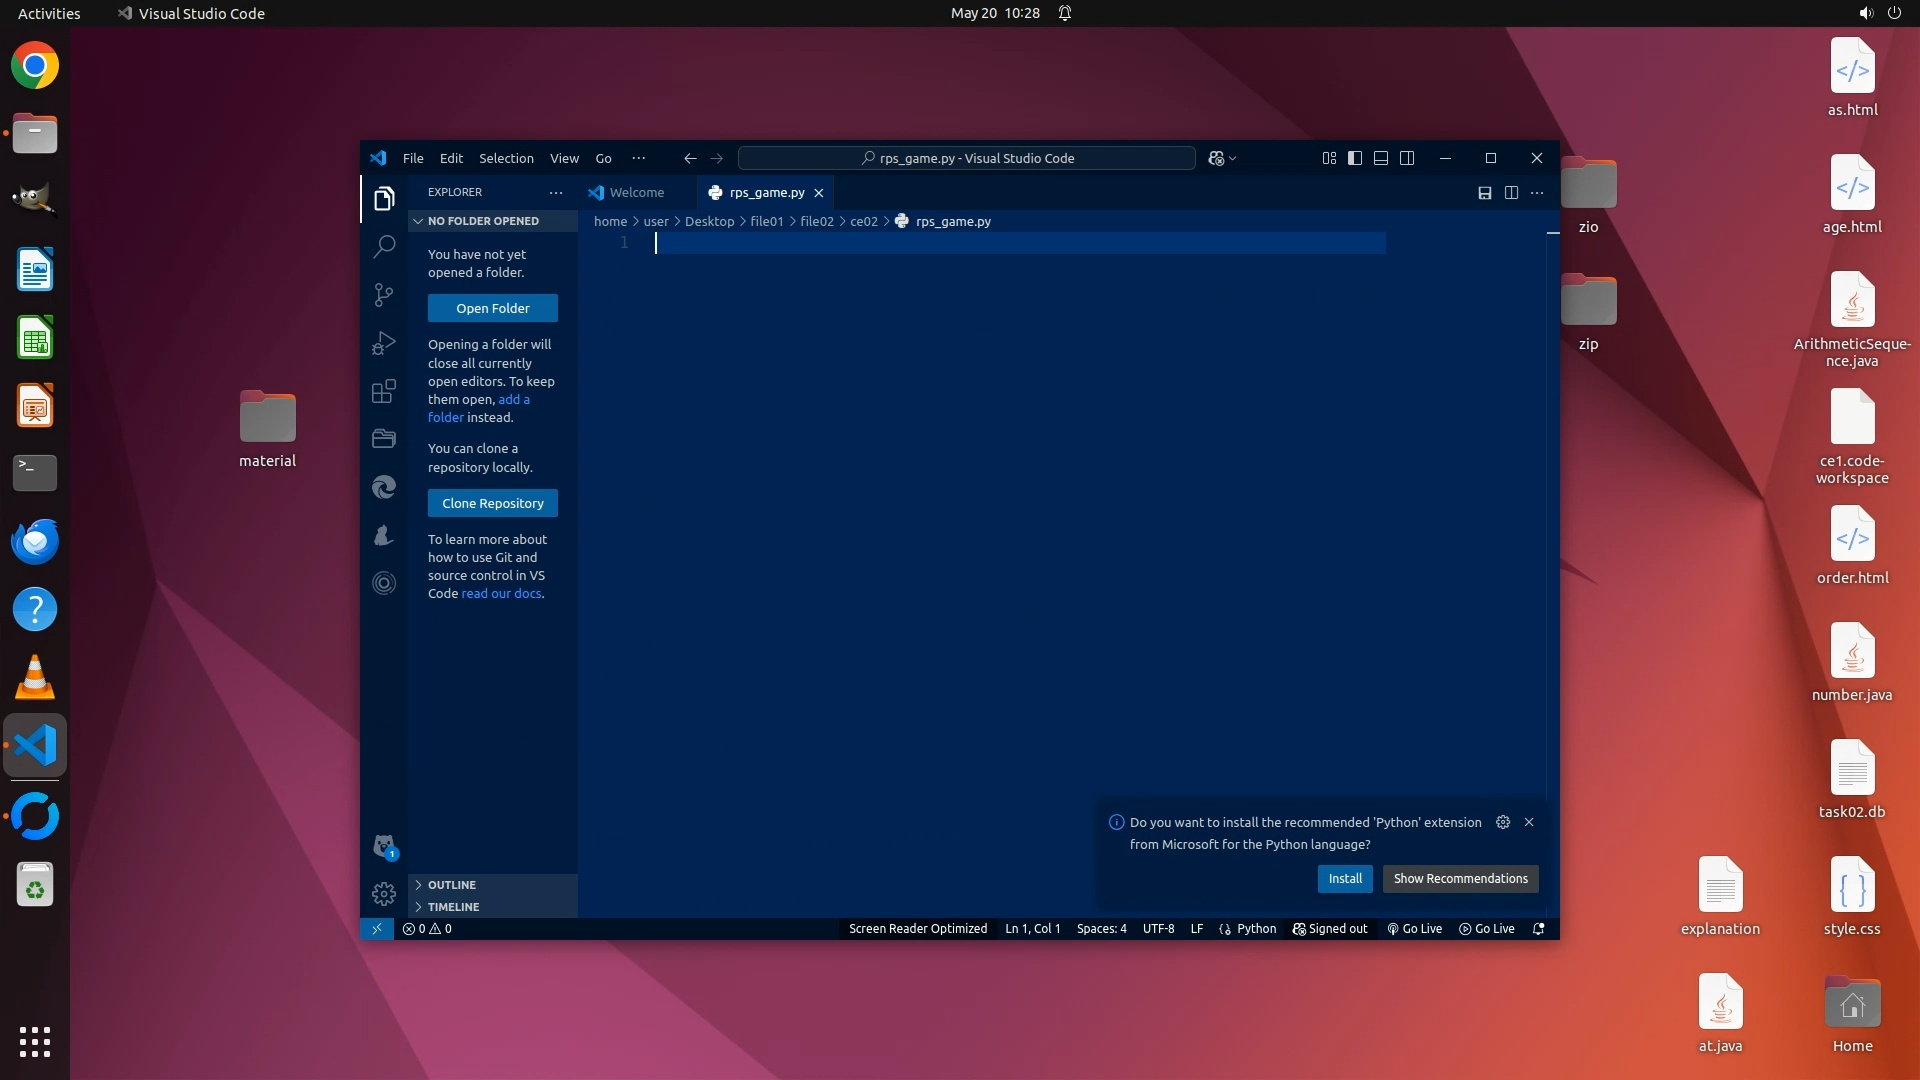The height and width of the screenshot is (1080, 1920).
Task: Click the Open Folder button
Action: coord(493,308)
